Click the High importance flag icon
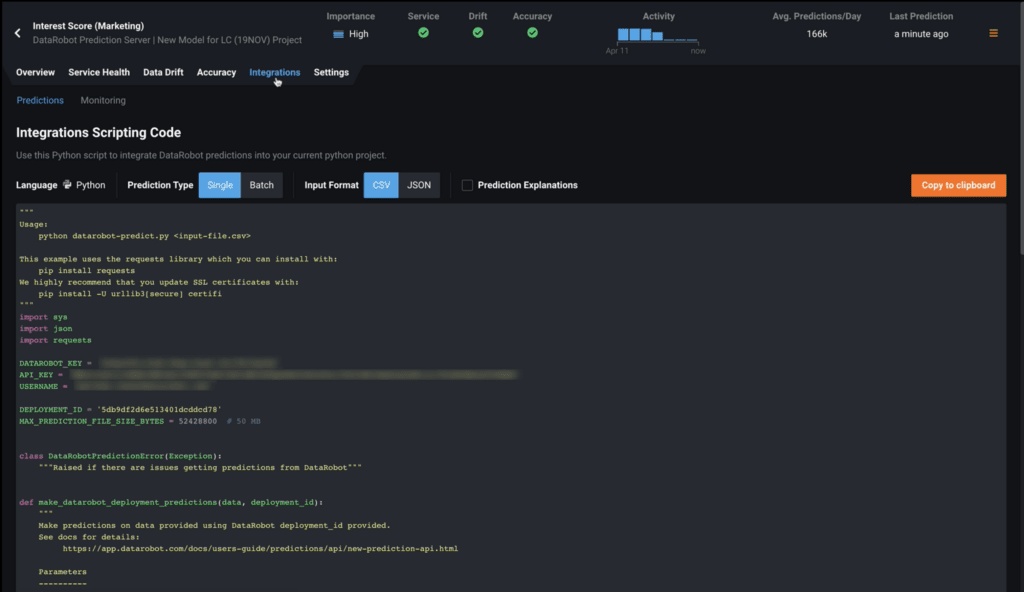Viewport: 1024px width, 592px height. click(338, 34)
